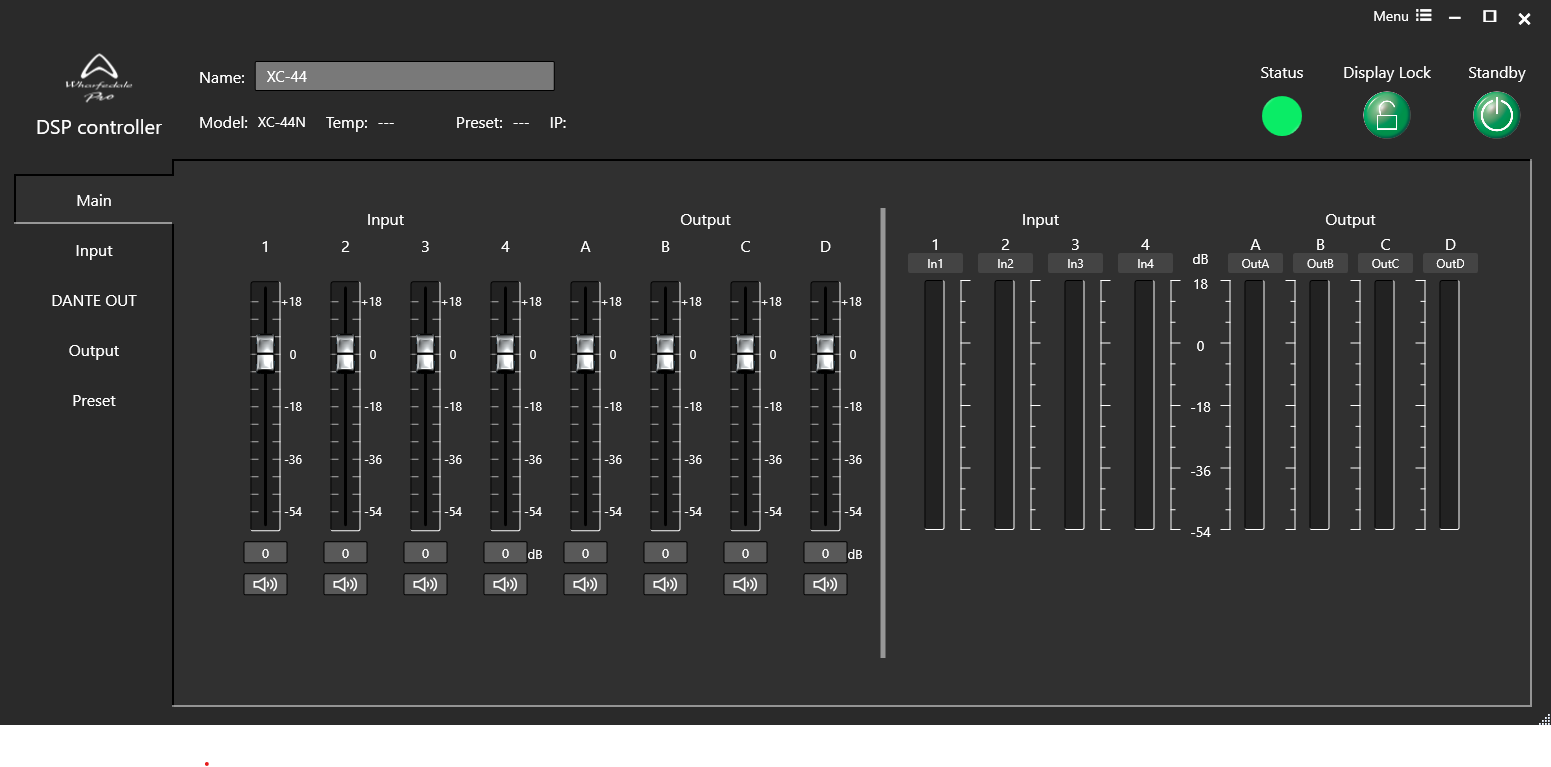Click Output A gain value box
The width and height of the screenshot is (1551, 767).
pos(585,553)
